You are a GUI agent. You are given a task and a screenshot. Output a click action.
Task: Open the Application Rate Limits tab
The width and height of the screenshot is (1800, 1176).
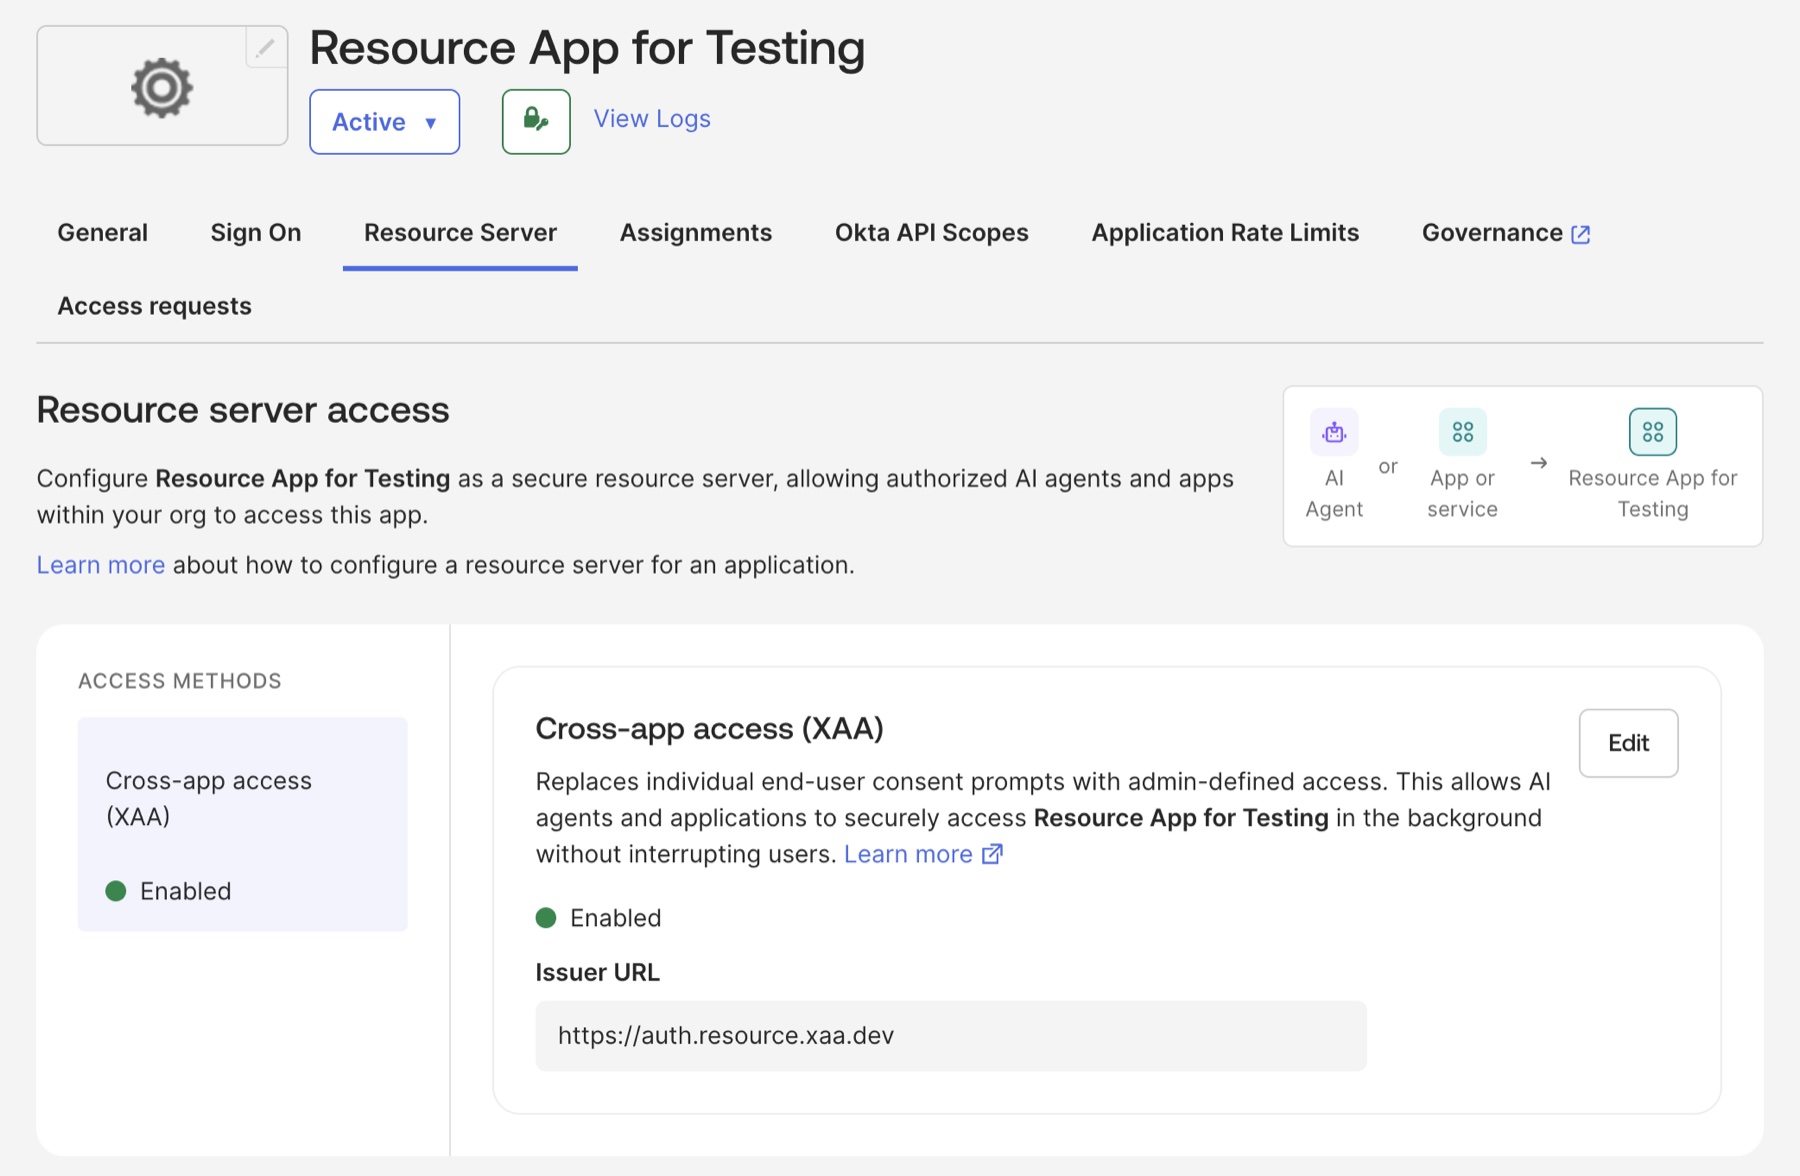(x=1225, y=233)
